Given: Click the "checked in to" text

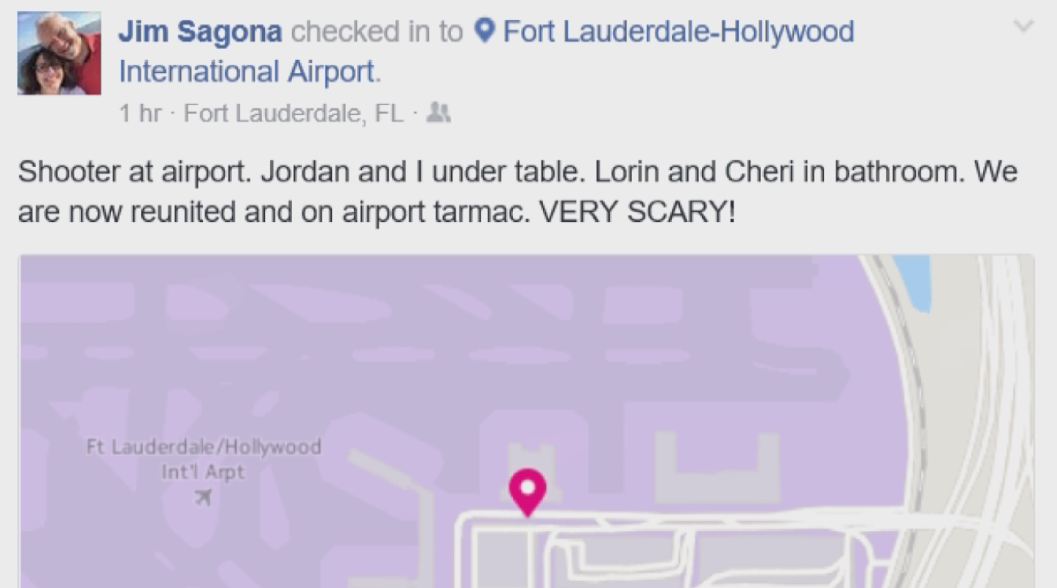Looking at the screenshot, I should tap(377, 32).
